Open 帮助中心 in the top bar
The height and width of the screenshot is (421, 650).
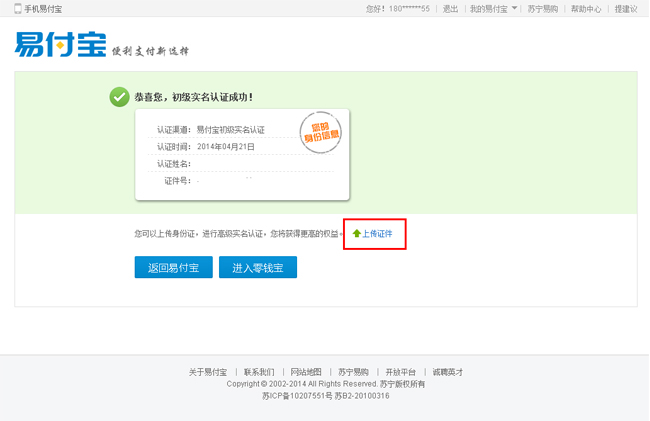586,8
